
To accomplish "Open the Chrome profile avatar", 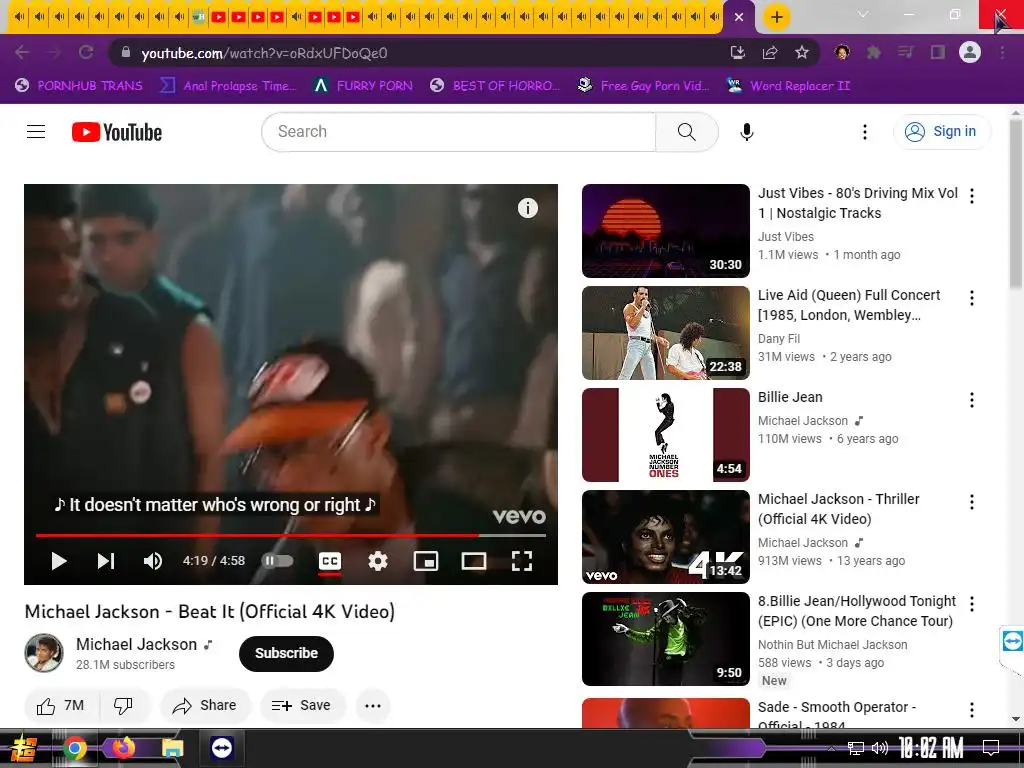I will point(970,52).
